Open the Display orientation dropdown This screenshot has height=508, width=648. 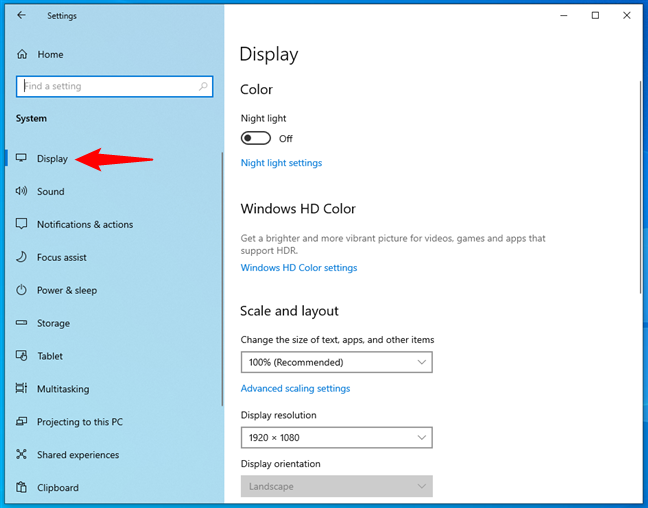pos(336,486)
